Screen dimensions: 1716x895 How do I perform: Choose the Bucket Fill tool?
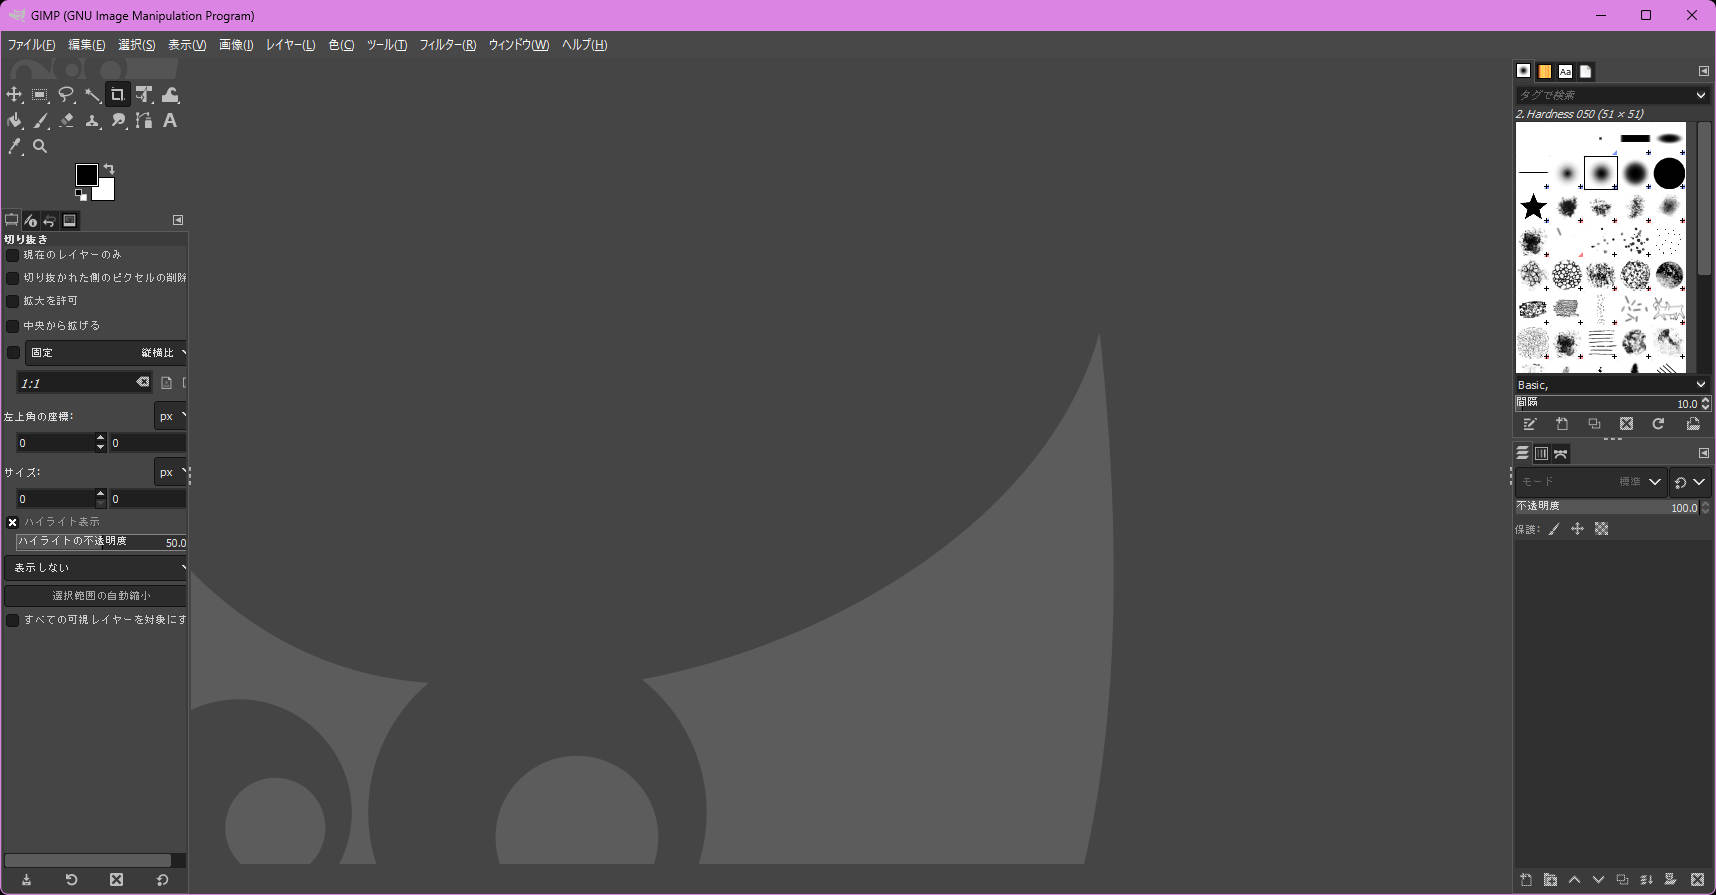[x=14, y=121]
